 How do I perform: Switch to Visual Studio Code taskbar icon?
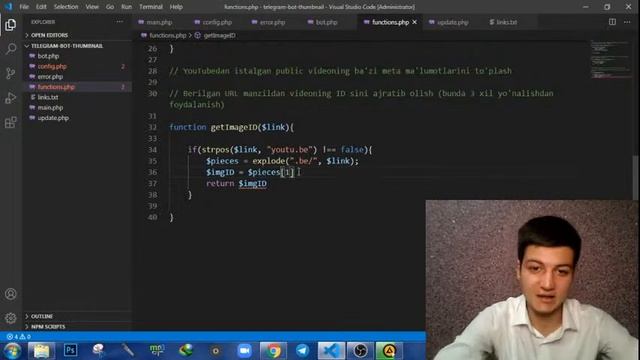click(x=331, y=351)
